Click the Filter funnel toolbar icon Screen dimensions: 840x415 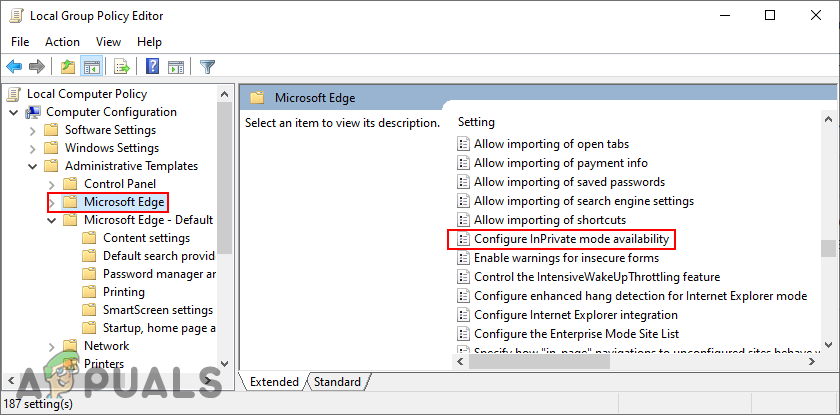[207, 67]
